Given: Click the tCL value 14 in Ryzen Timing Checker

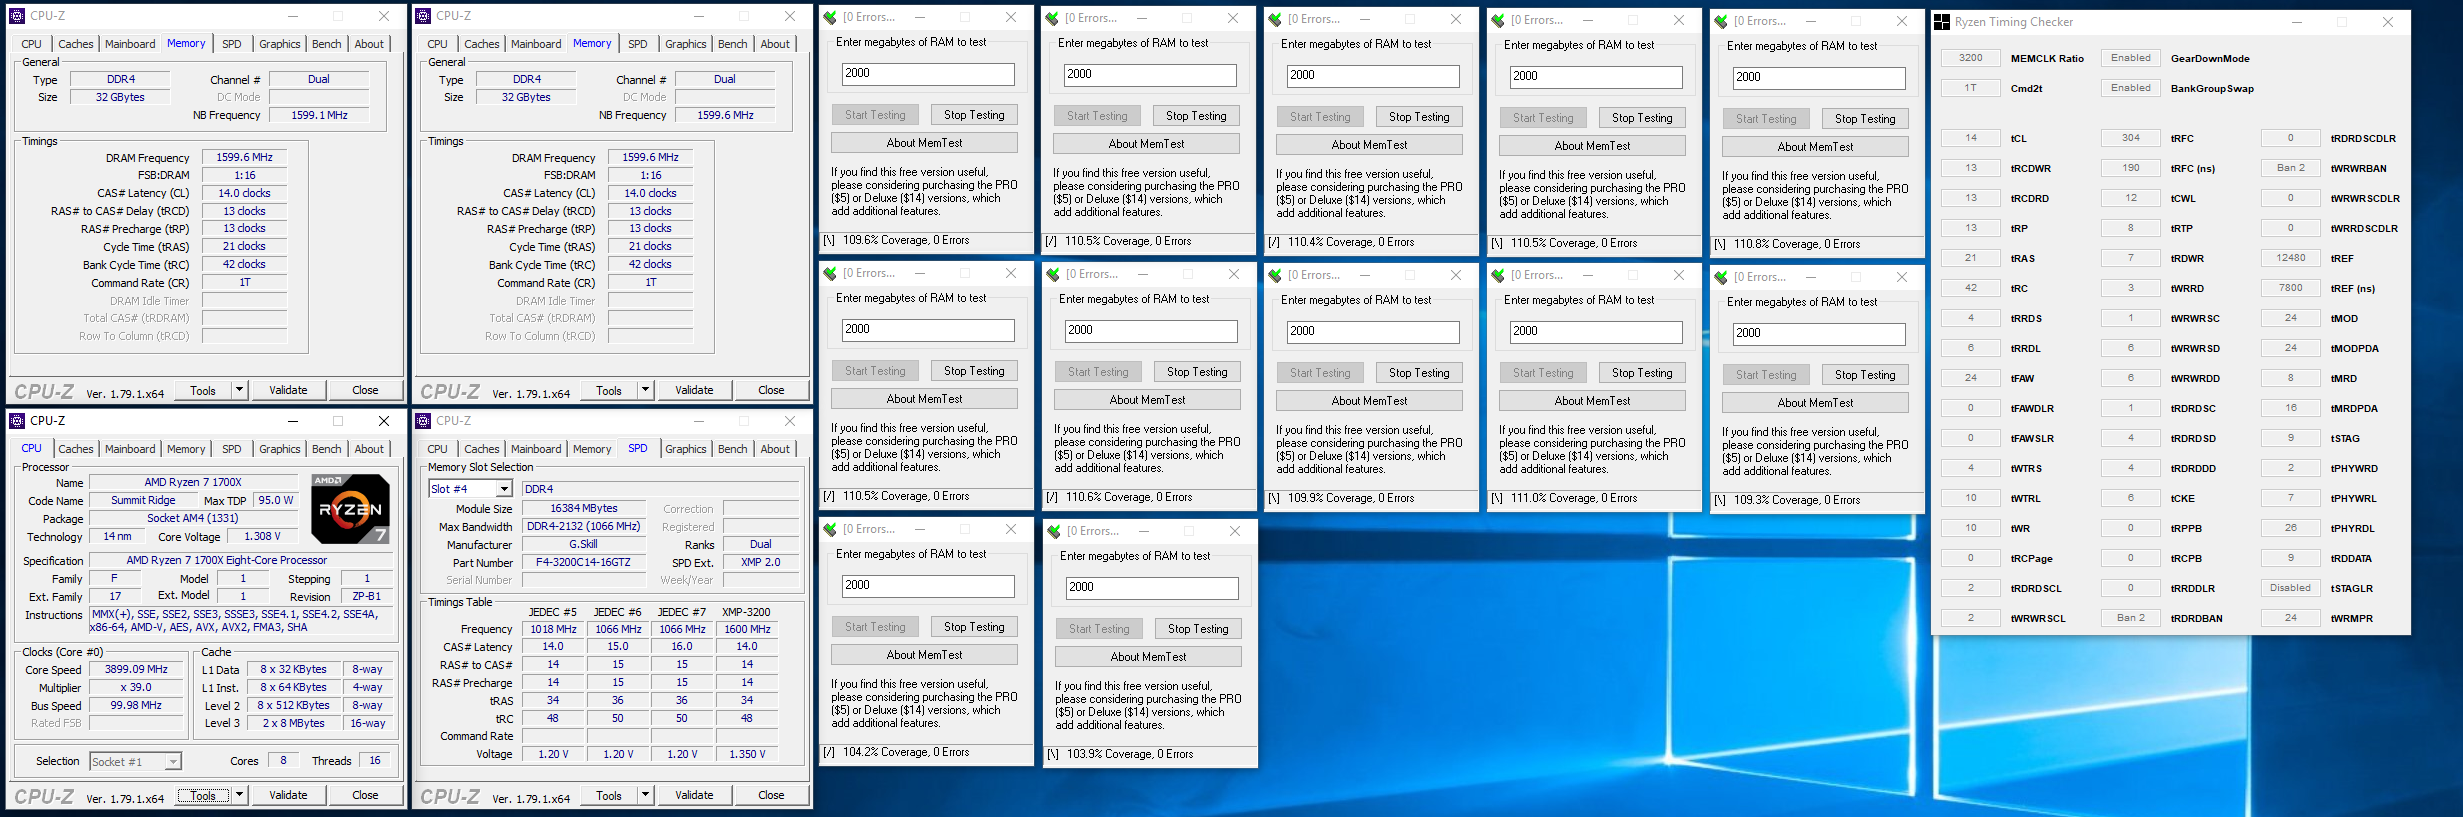Looking at the screenshot, I should click(x=1970, y=138).
